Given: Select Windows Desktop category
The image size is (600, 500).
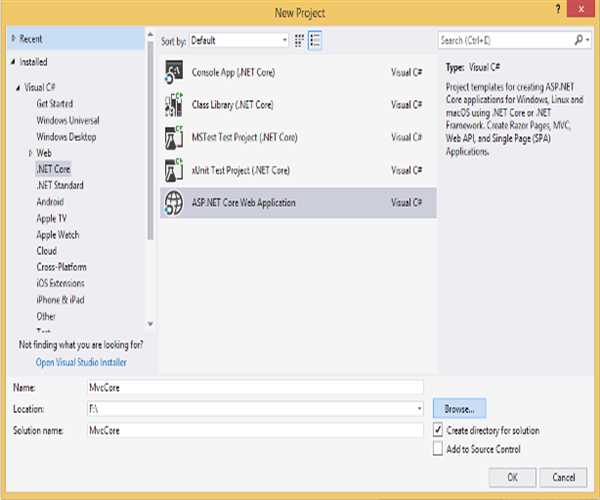Looking at the screenshot, I should tap(66, 136).
